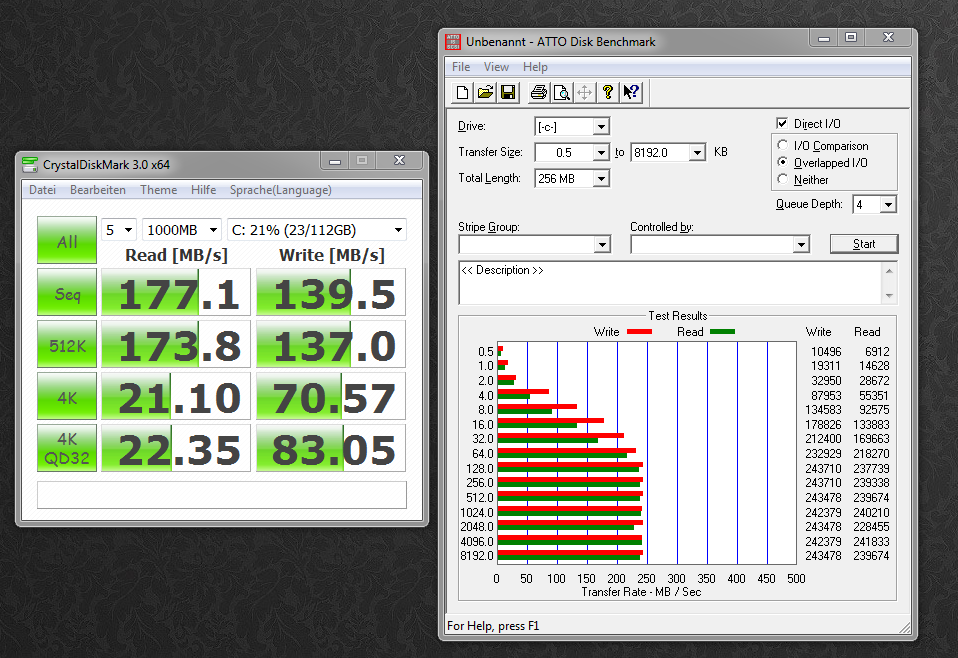
Task: Click the CrystalDiskMark title bar icon
Action: coord(29,164)
